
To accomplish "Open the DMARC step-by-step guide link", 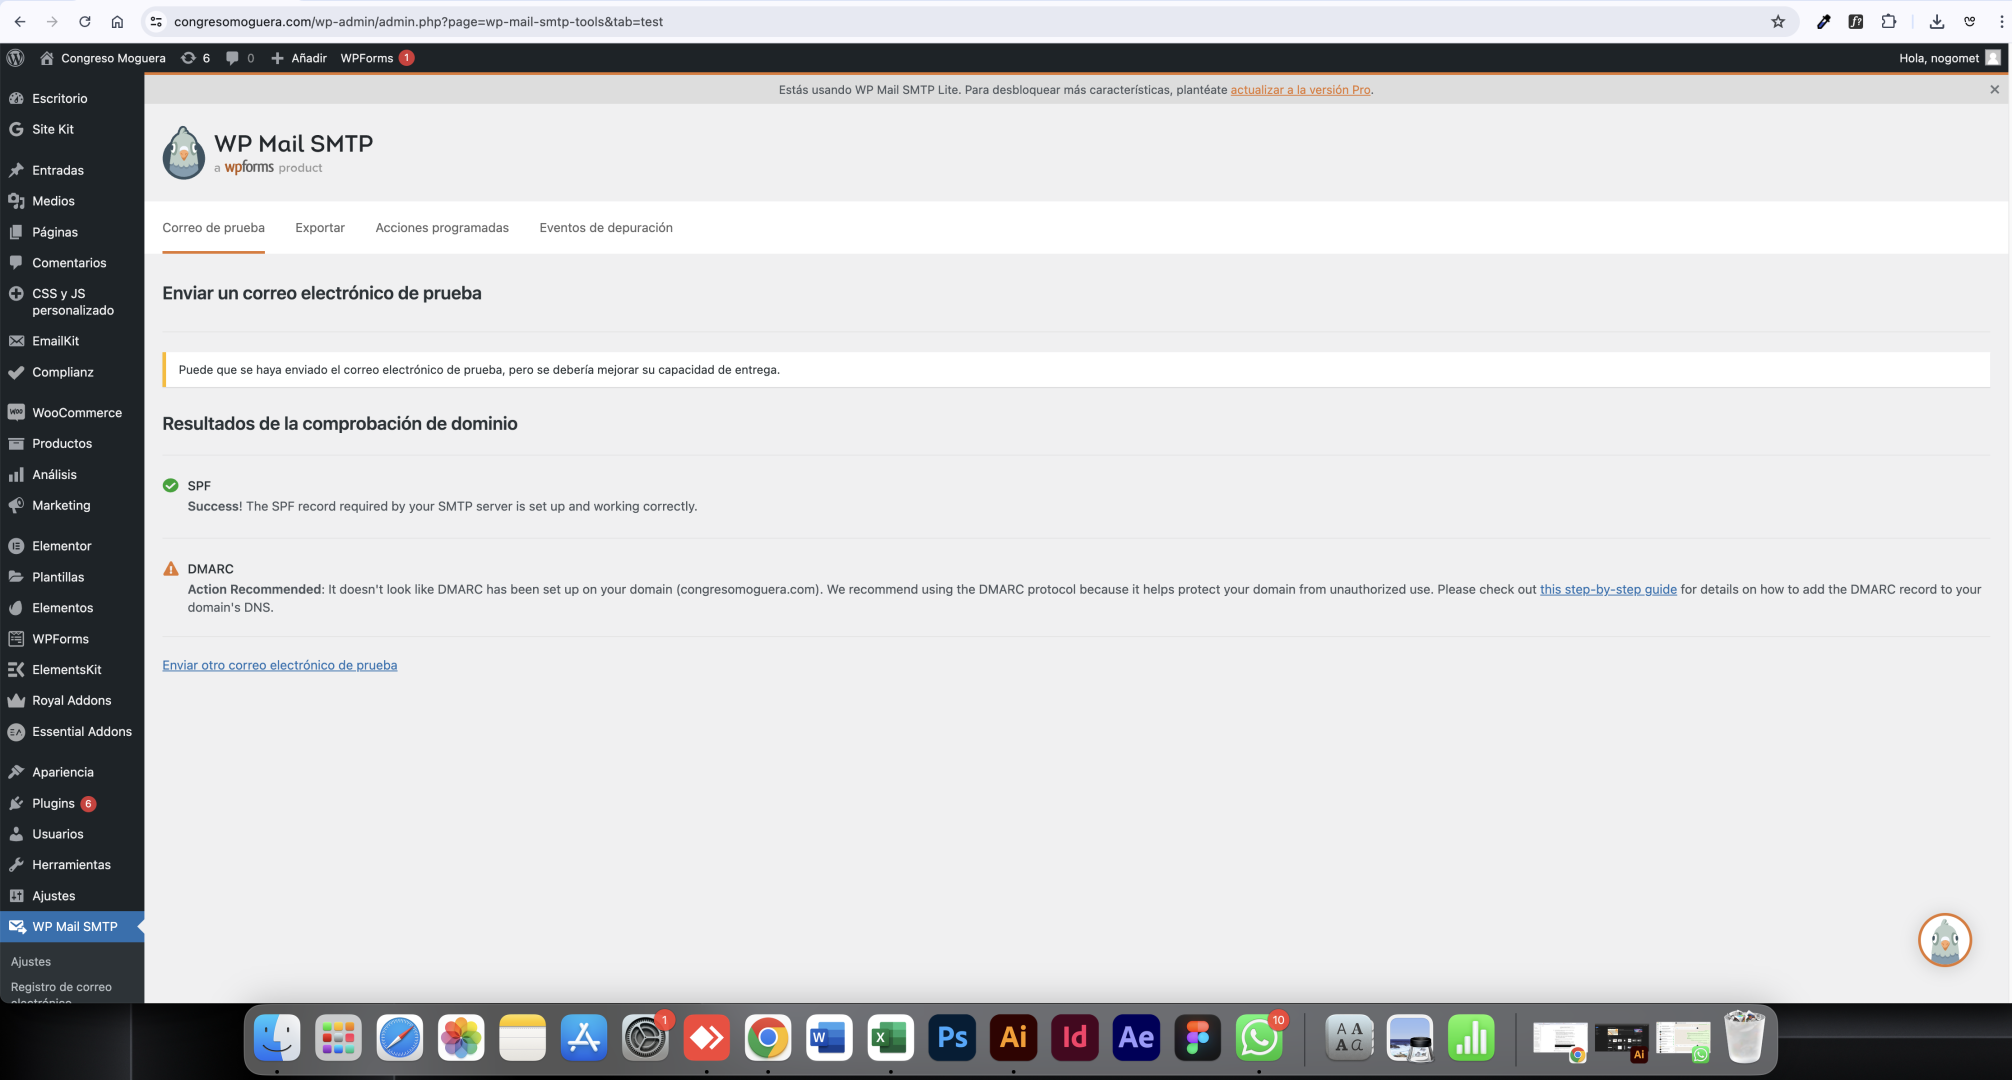I will tap(1608, 590).
